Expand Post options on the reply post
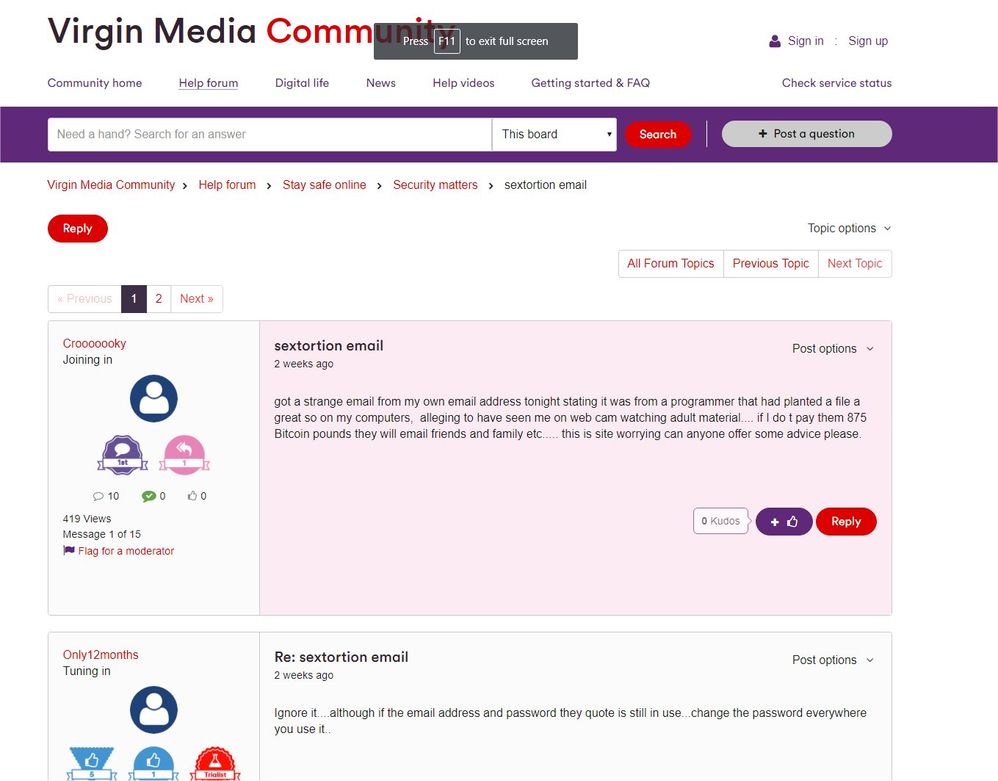This screenshot has height=781, width=998. click(x=832, y=660)
